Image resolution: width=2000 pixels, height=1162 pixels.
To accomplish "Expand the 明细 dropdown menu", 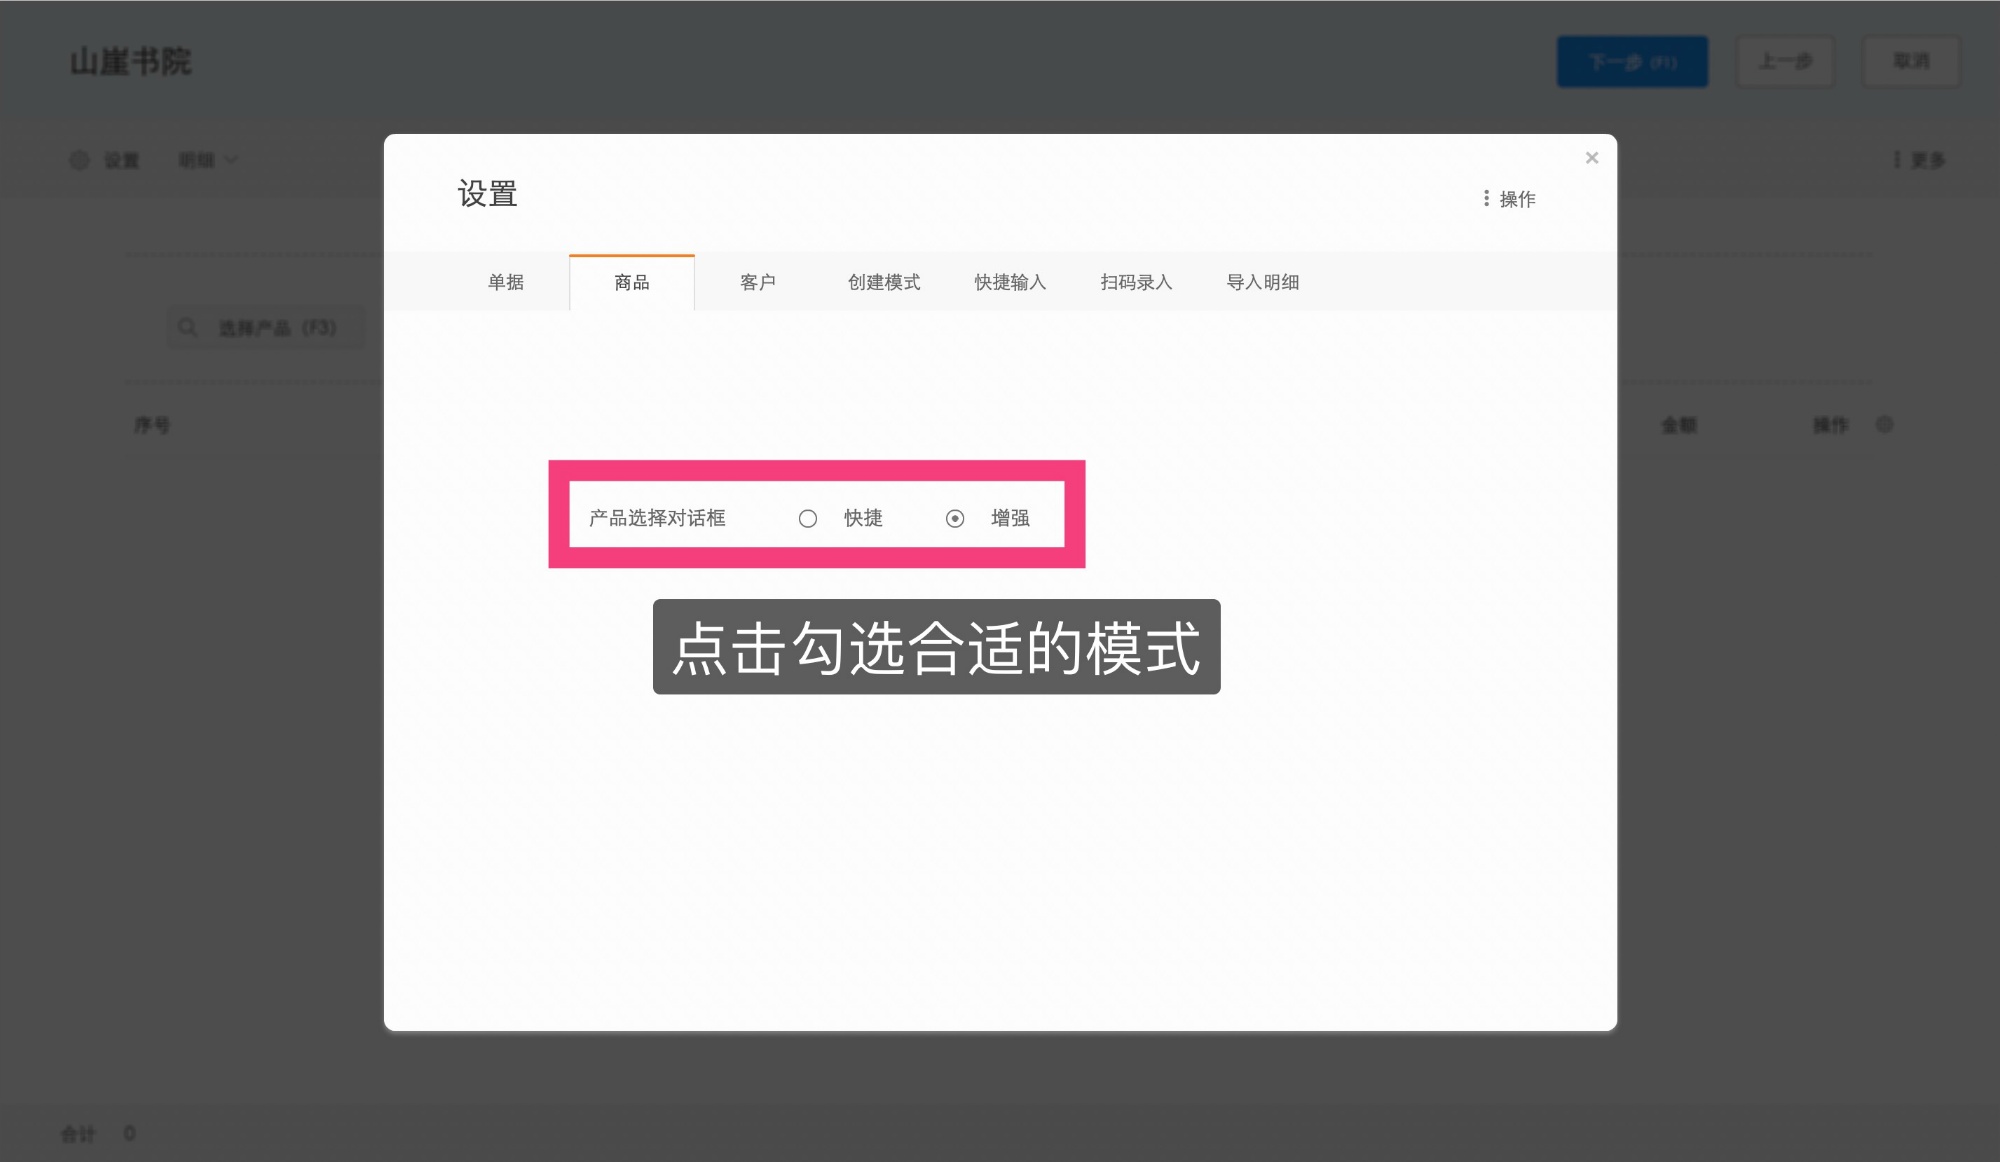I will (205, 159).
